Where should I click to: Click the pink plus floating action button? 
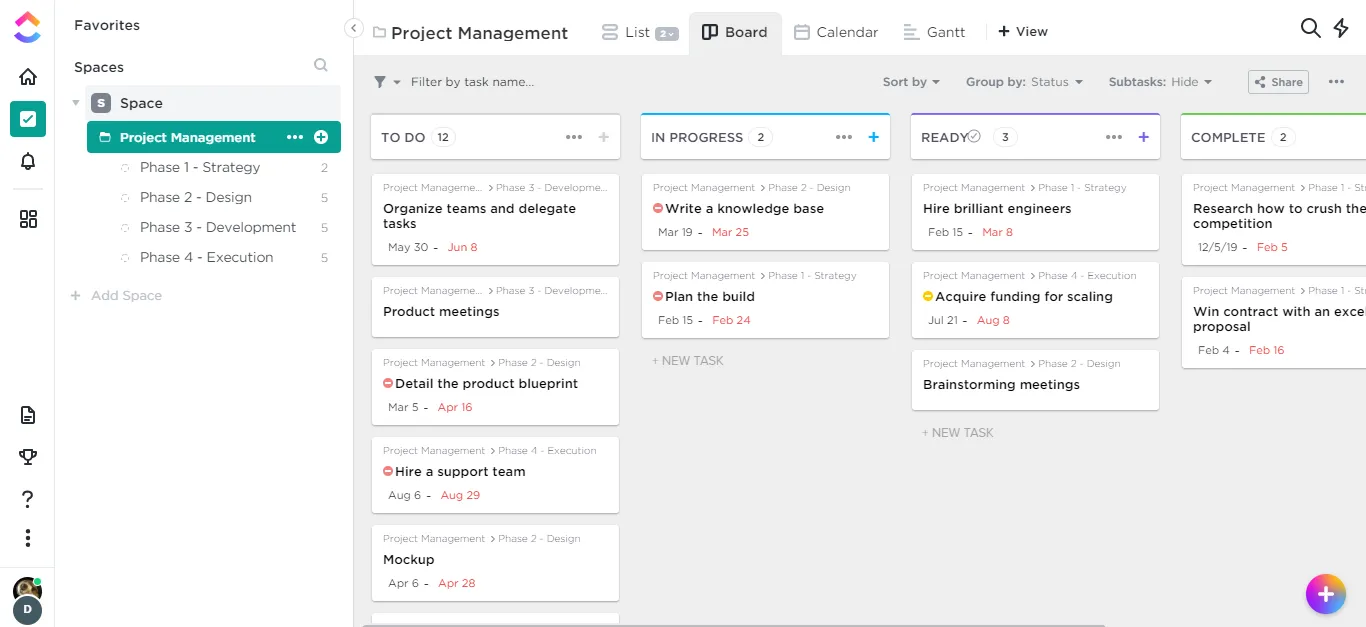1326,594
